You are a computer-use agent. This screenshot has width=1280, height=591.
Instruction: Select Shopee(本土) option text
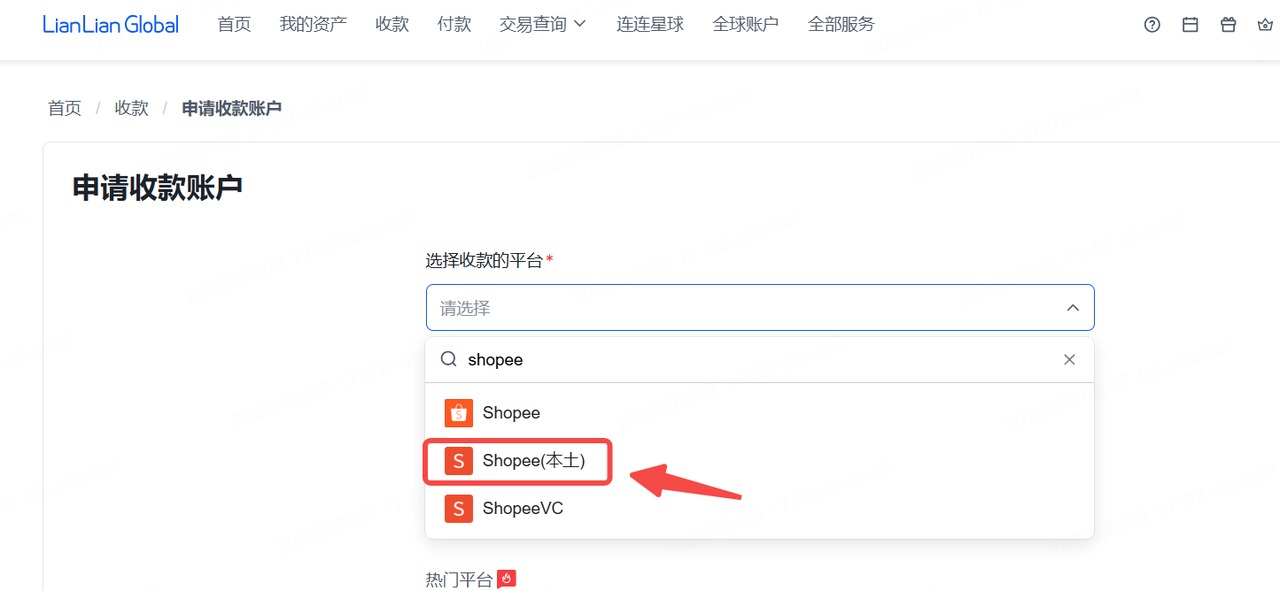pyautogui.click(x=534, y=461)
